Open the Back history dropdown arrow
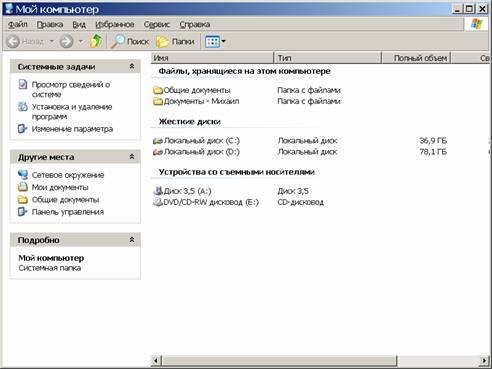Screen dimensions: 492x369 [52, 42]
